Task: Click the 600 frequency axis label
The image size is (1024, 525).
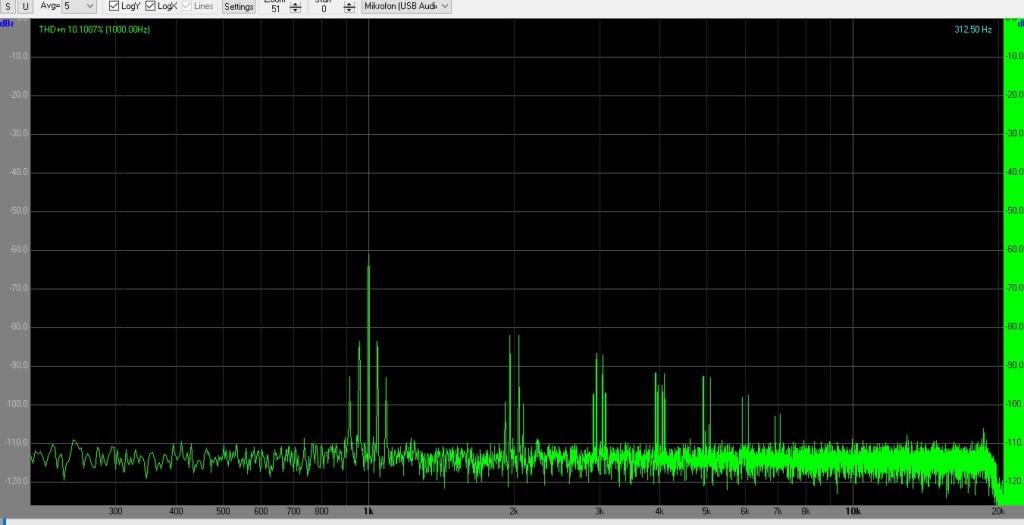Action: (261, 511)
